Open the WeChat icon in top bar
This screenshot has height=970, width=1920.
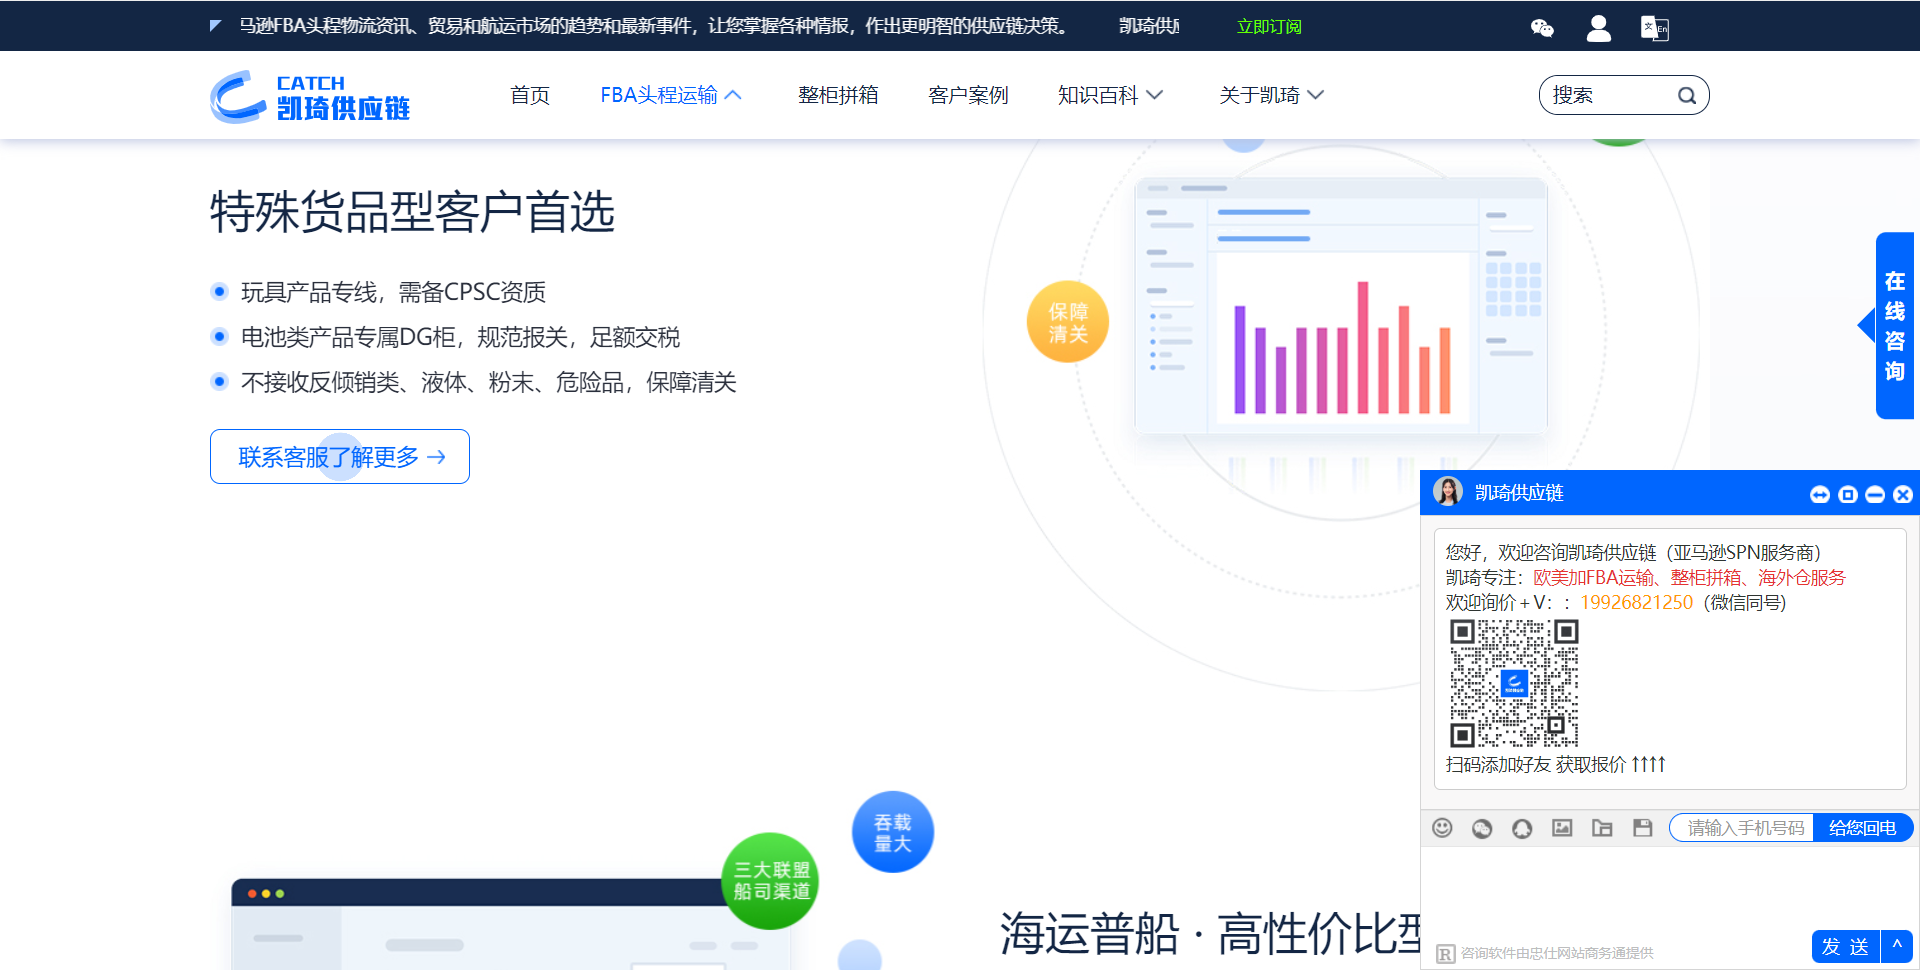click(1542, 28)
